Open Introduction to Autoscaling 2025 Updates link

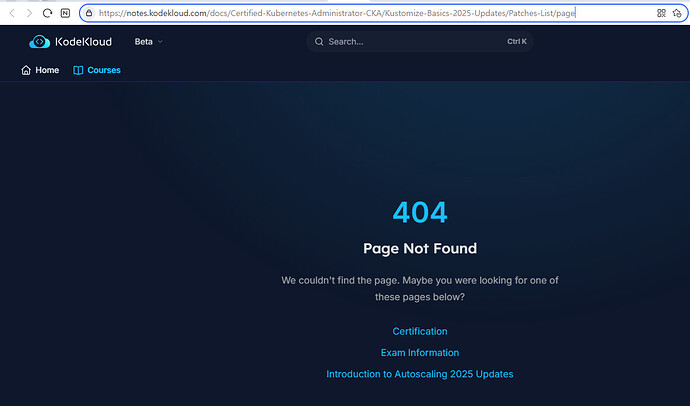tap(420, 374)
